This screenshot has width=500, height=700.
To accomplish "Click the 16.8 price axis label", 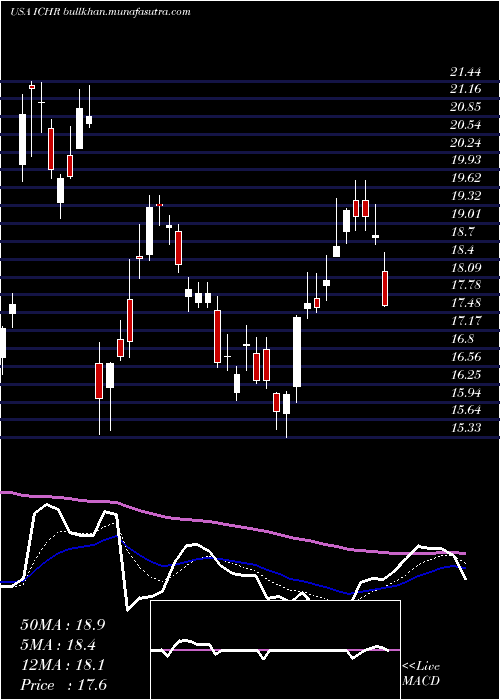I will coord(463,338).
